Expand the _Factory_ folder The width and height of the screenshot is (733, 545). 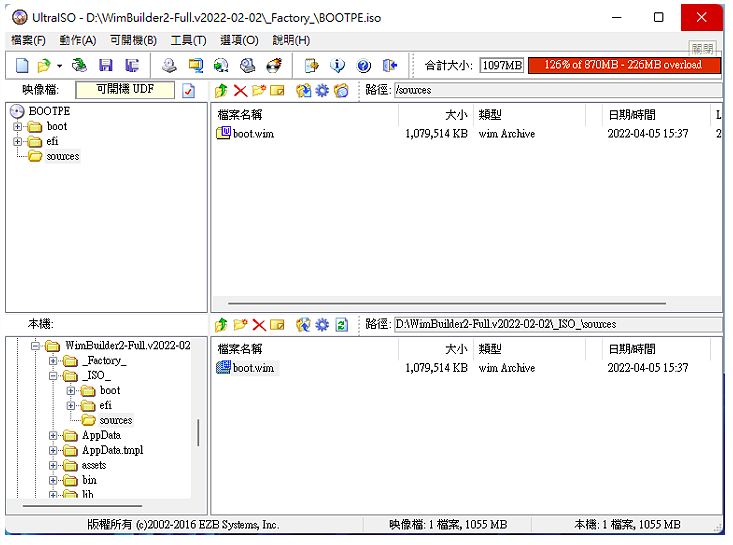click(53, 361)
